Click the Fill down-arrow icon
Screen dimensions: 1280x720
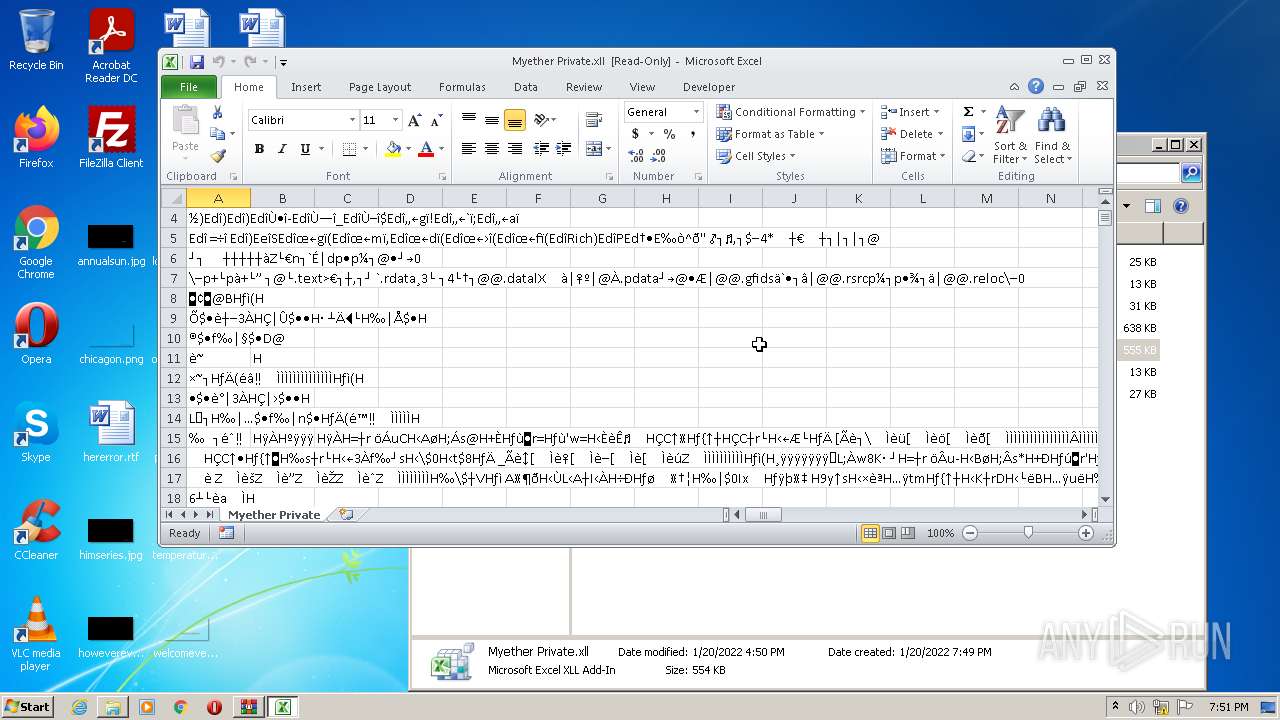(968, 134)
